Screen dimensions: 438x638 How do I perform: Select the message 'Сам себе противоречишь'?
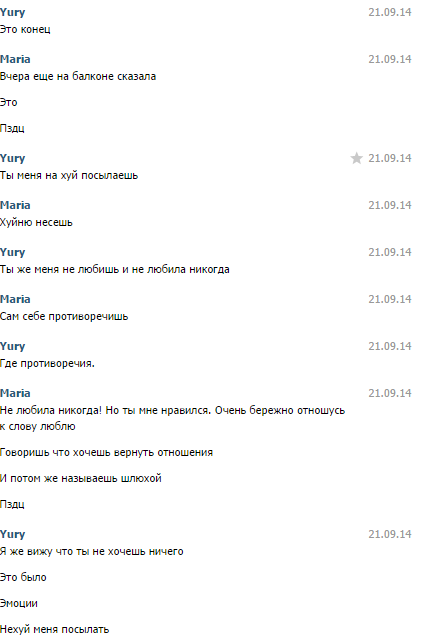pos(64,317)
